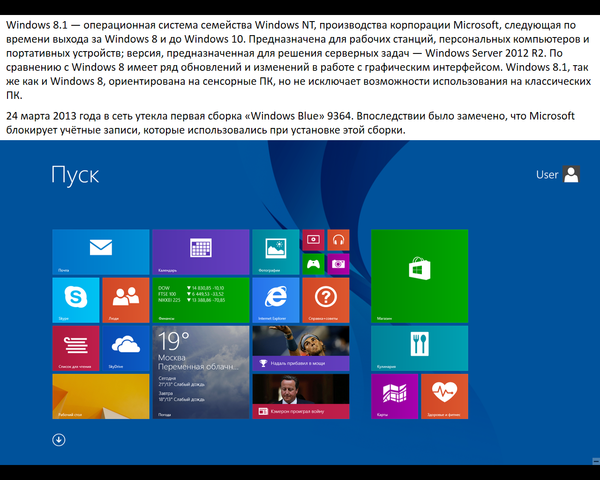This screenshot has width=600, height=480.
Task: Open the Xbox Games controller tile
Action: coord(314,264)
